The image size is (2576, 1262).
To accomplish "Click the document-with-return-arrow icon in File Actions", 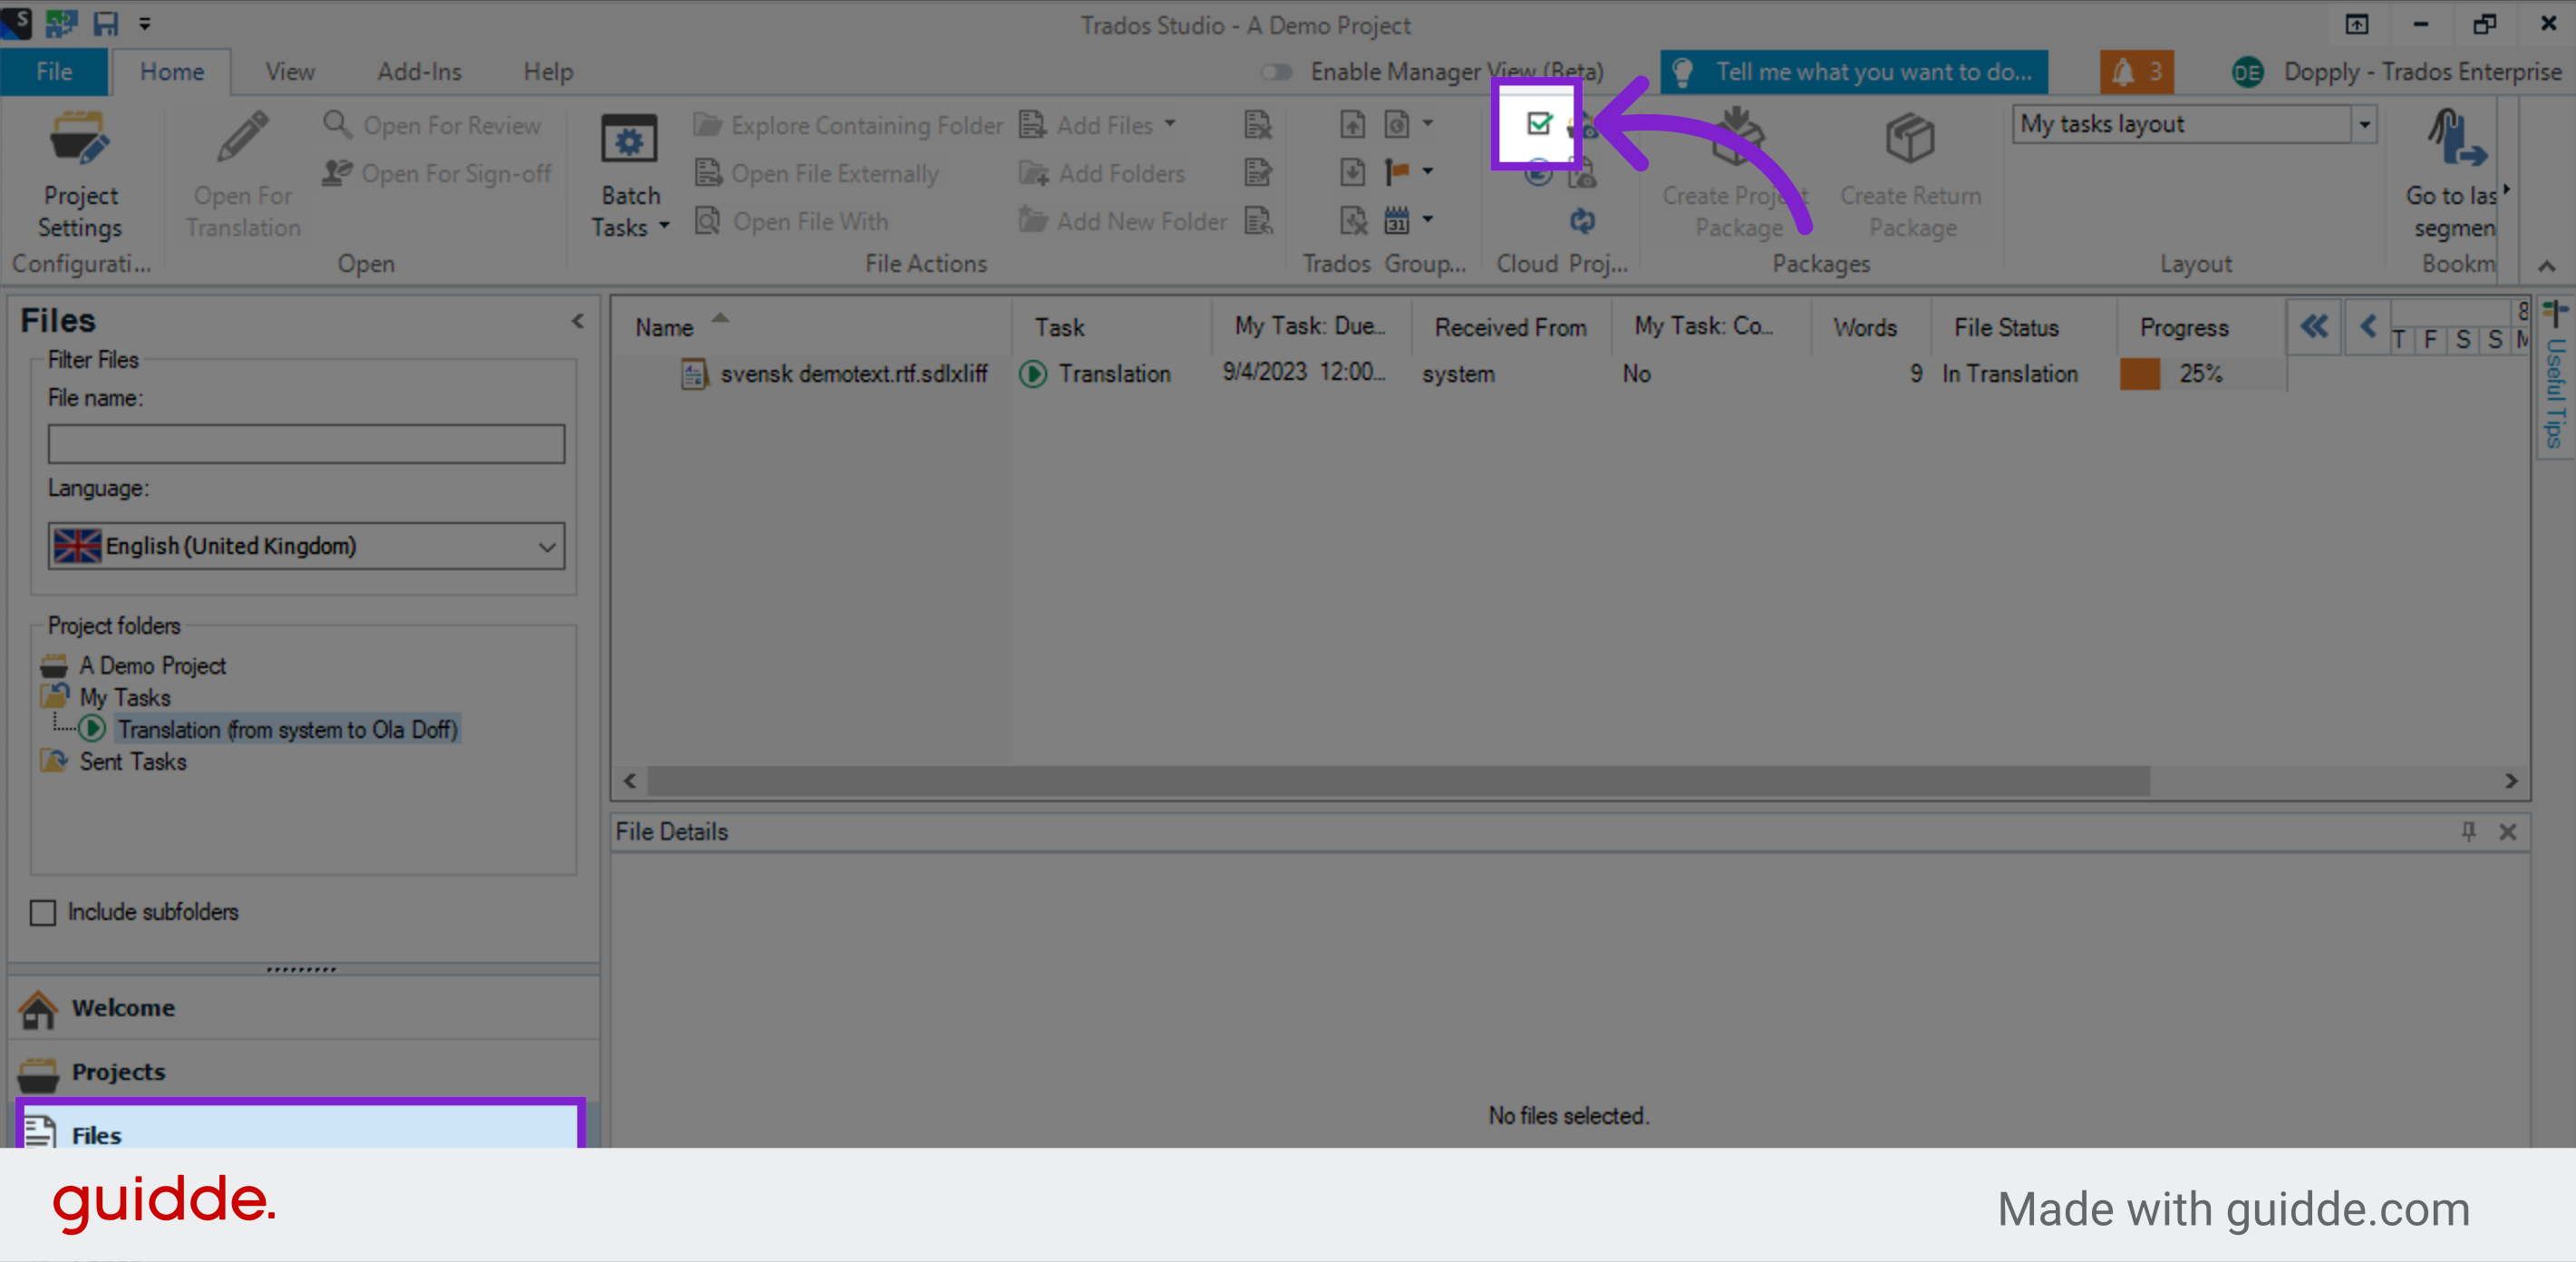I will [x=1257, y=220].
